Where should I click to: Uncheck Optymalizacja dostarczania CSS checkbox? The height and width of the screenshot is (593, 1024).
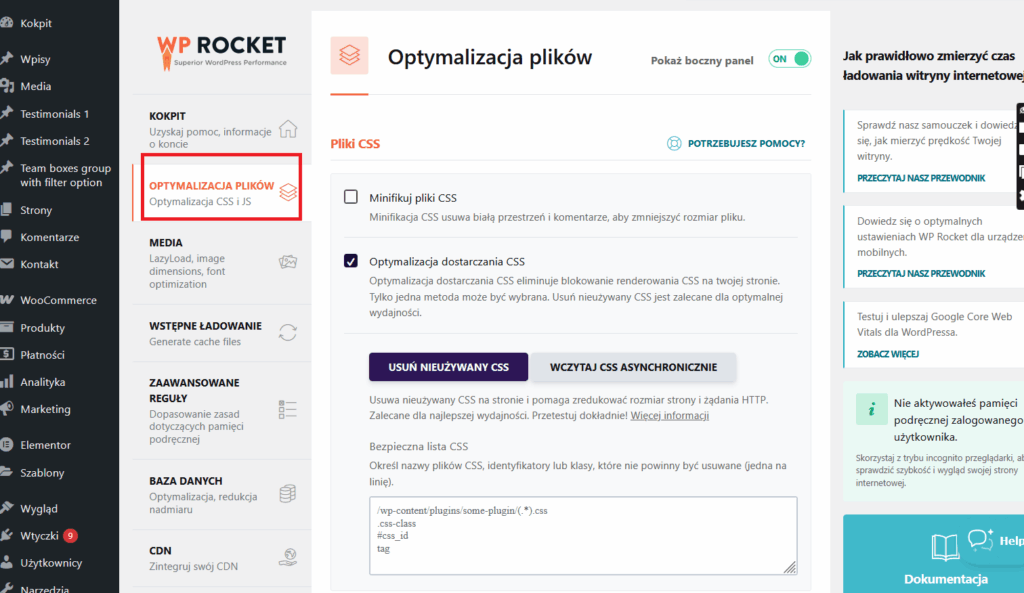coord(351,261)
